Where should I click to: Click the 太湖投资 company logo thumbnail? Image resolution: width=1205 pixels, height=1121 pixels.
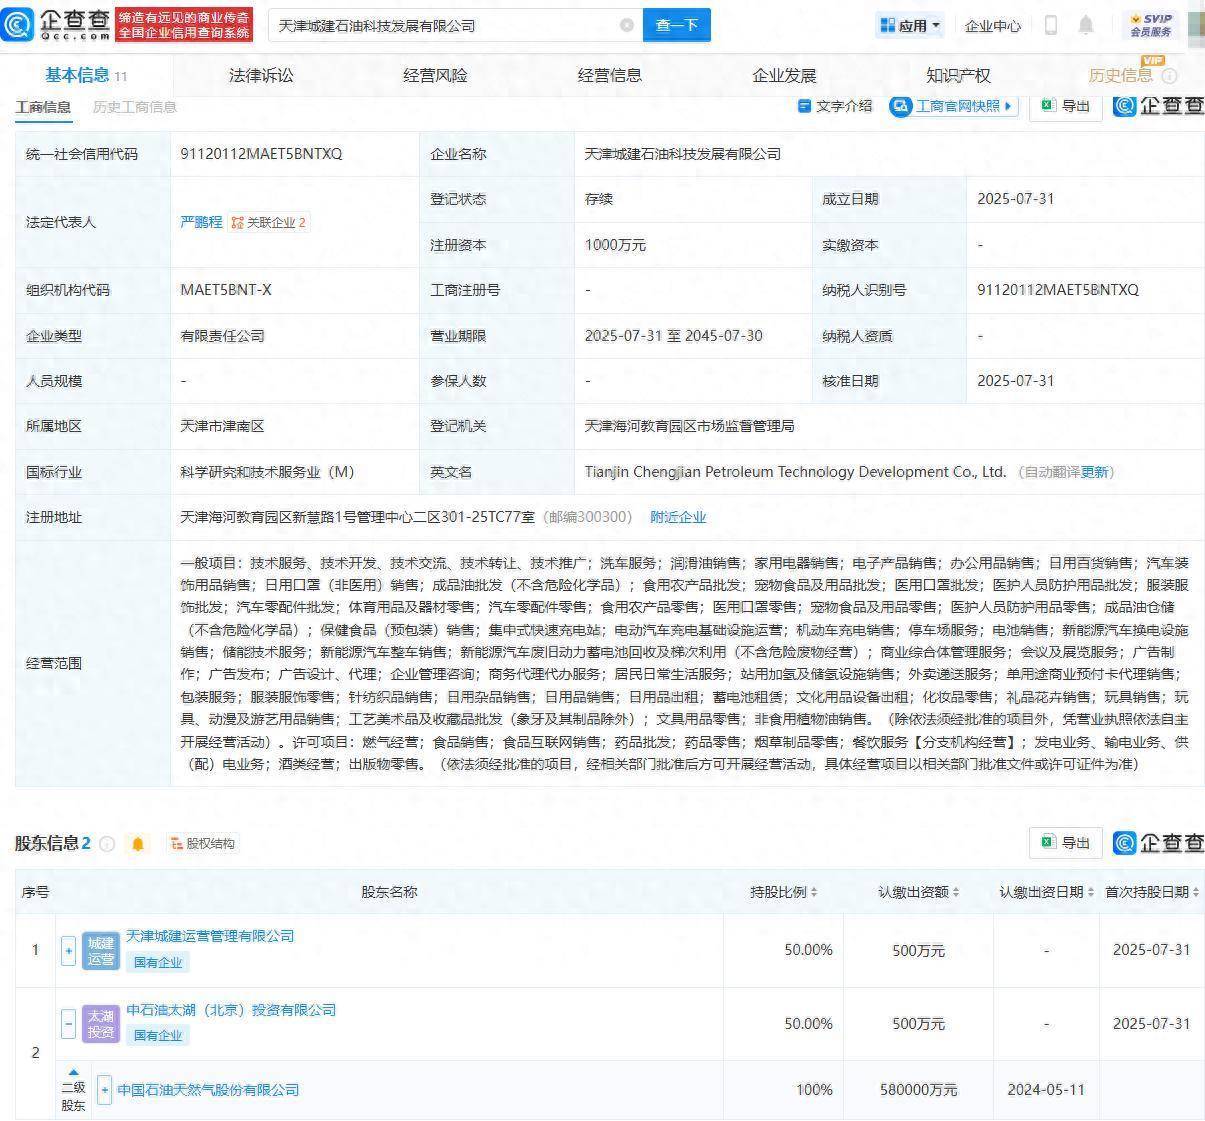click(x=101, y=1024)
